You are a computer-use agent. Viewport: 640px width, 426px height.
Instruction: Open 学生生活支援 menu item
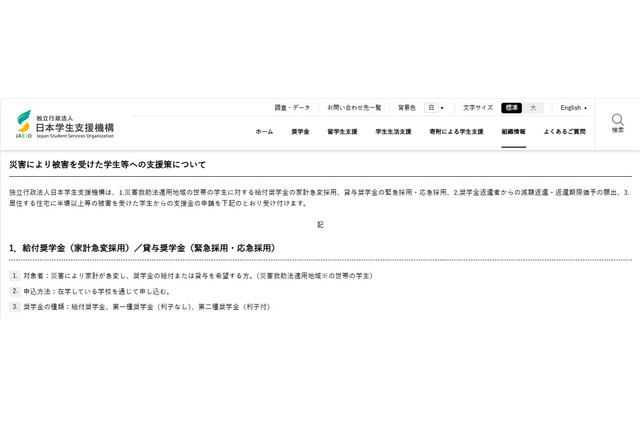(393, 131)
